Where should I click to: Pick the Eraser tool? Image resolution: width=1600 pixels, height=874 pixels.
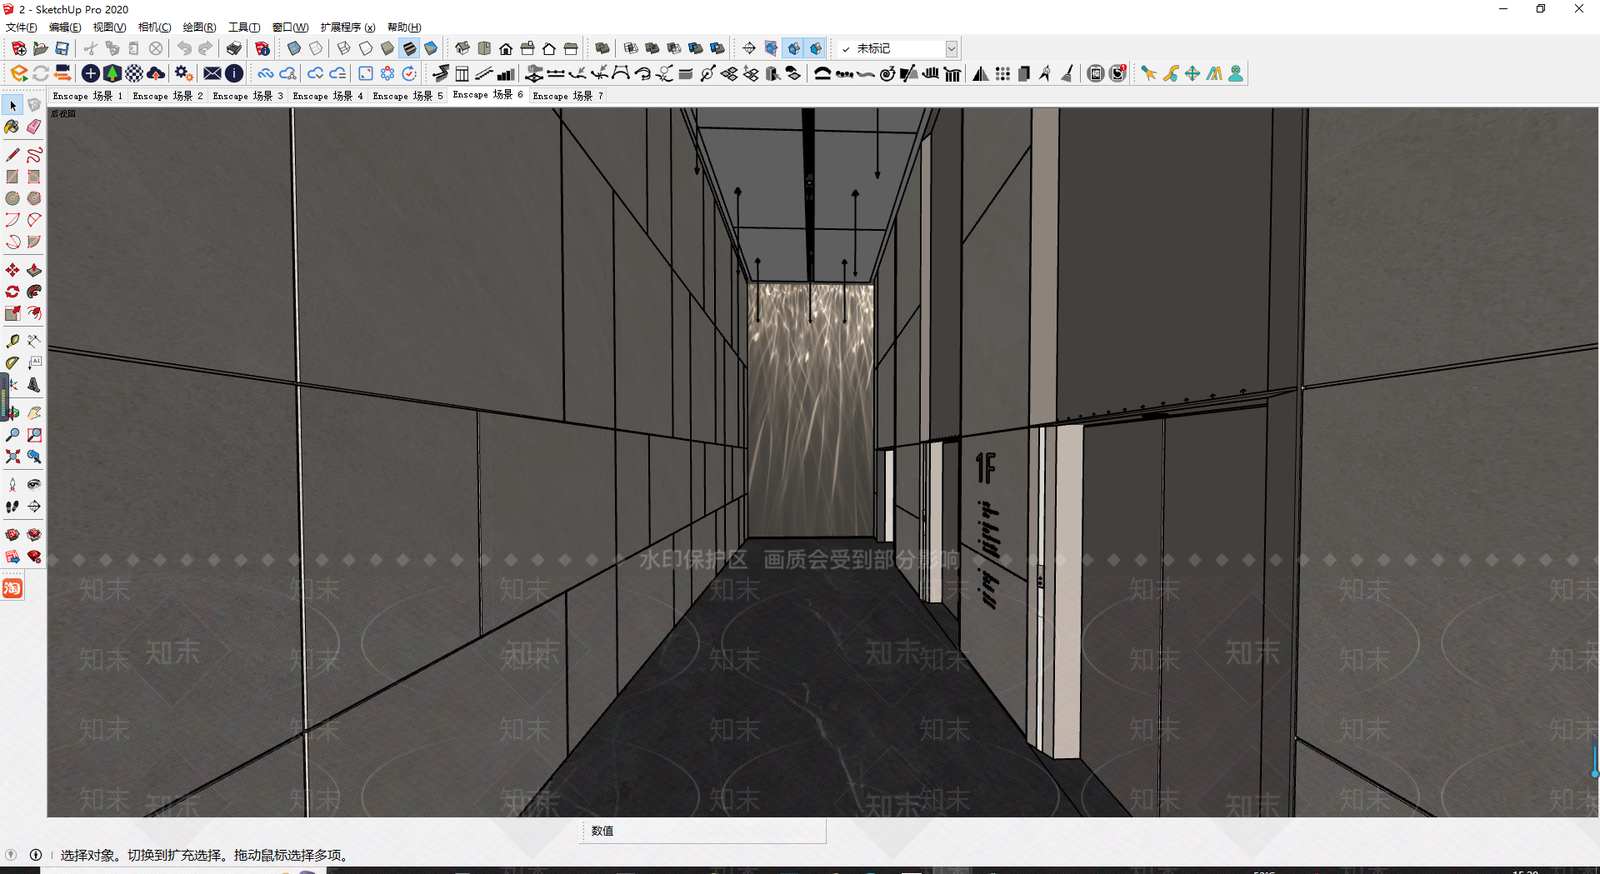coord(34,127)
